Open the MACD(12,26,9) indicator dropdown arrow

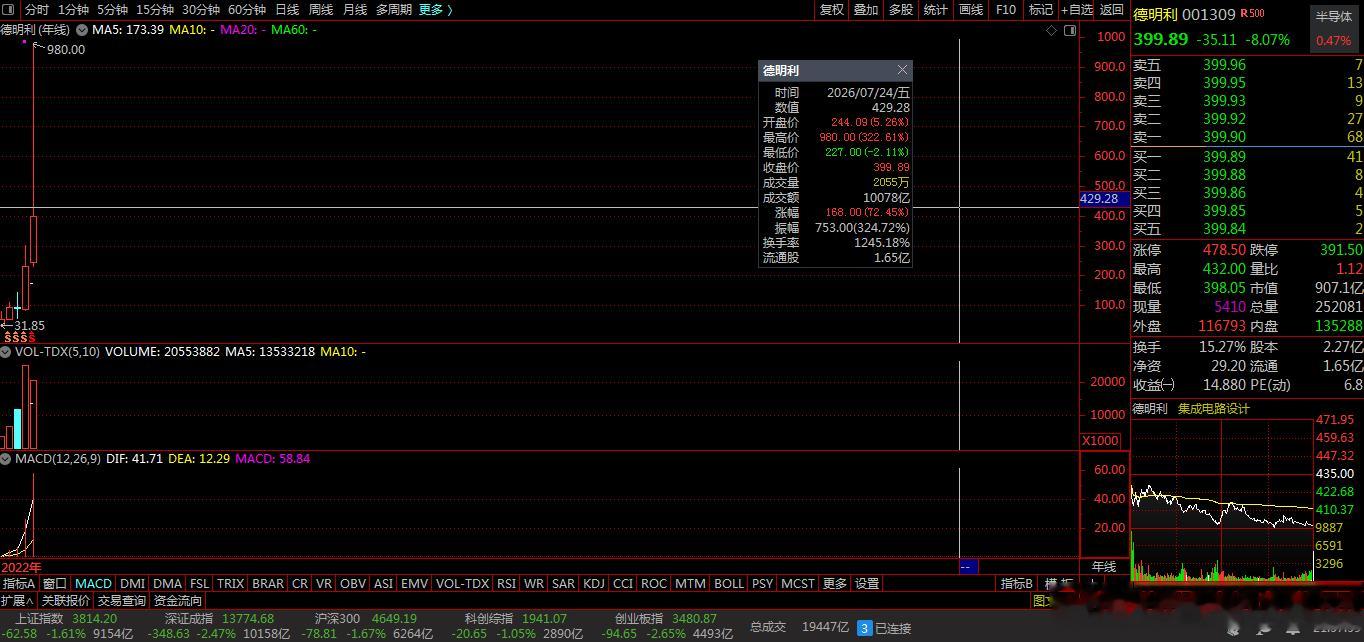6,459
